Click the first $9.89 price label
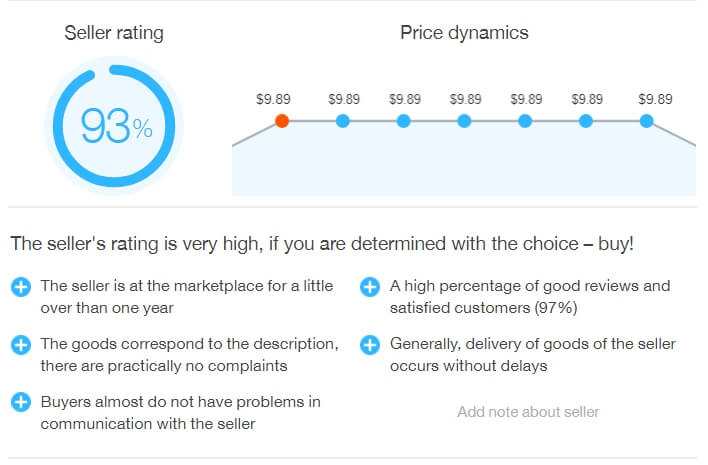708x465 pixels. tap(273, 99)
